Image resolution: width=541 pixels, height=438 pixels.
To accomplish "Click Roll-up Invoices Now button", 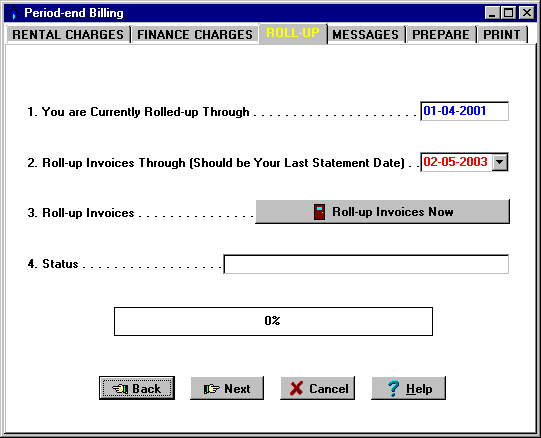I will [x=382, y=212].
